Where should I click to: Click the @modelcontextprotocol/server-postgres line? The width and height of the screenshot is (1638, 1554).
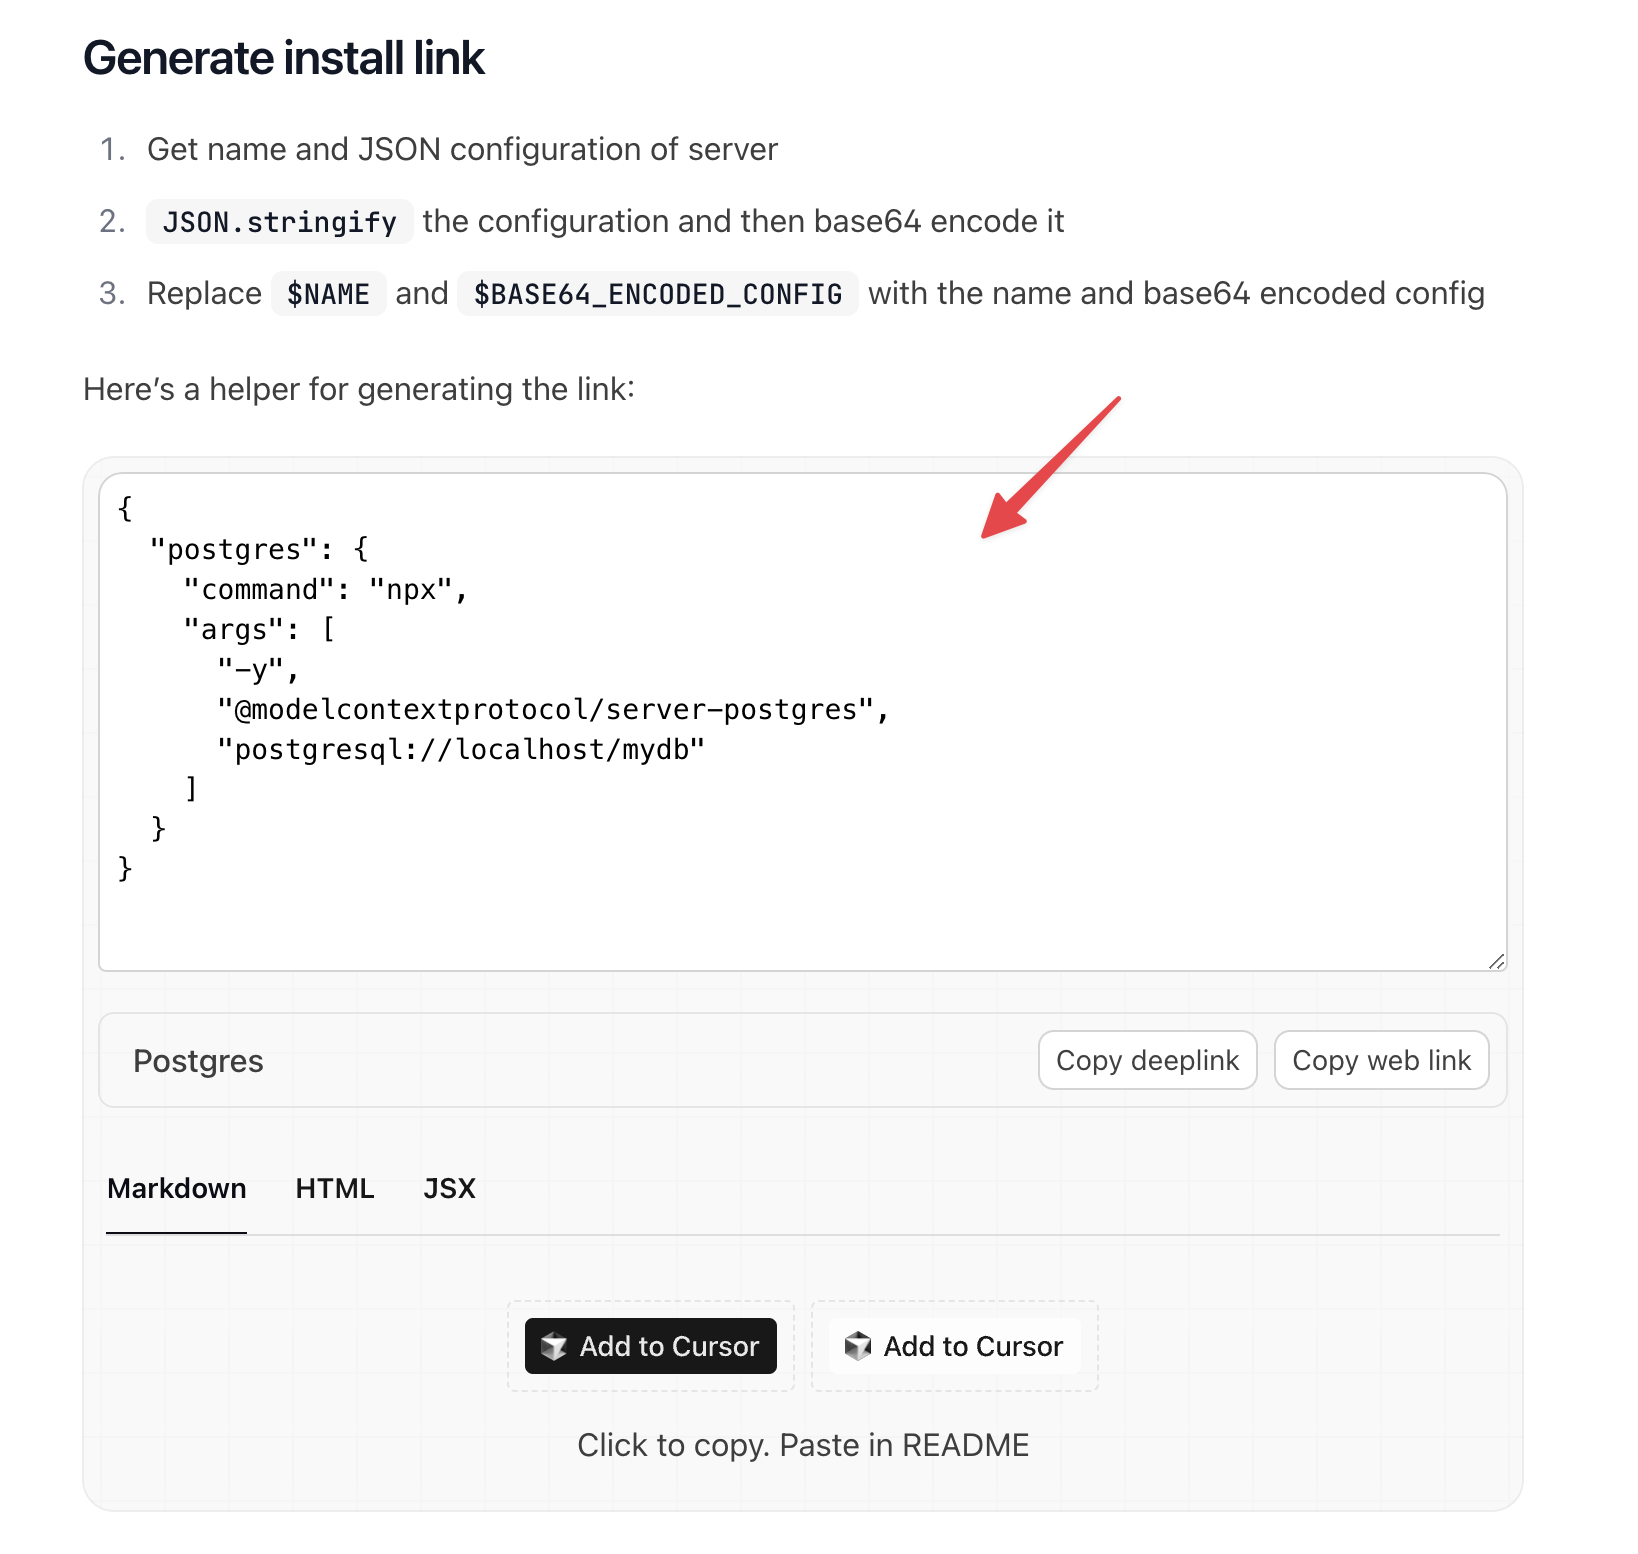pos(554,710)
